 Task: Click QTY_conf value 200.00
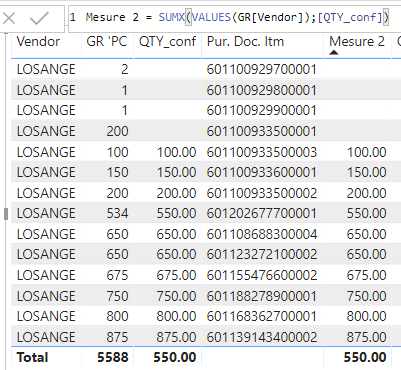176,193
